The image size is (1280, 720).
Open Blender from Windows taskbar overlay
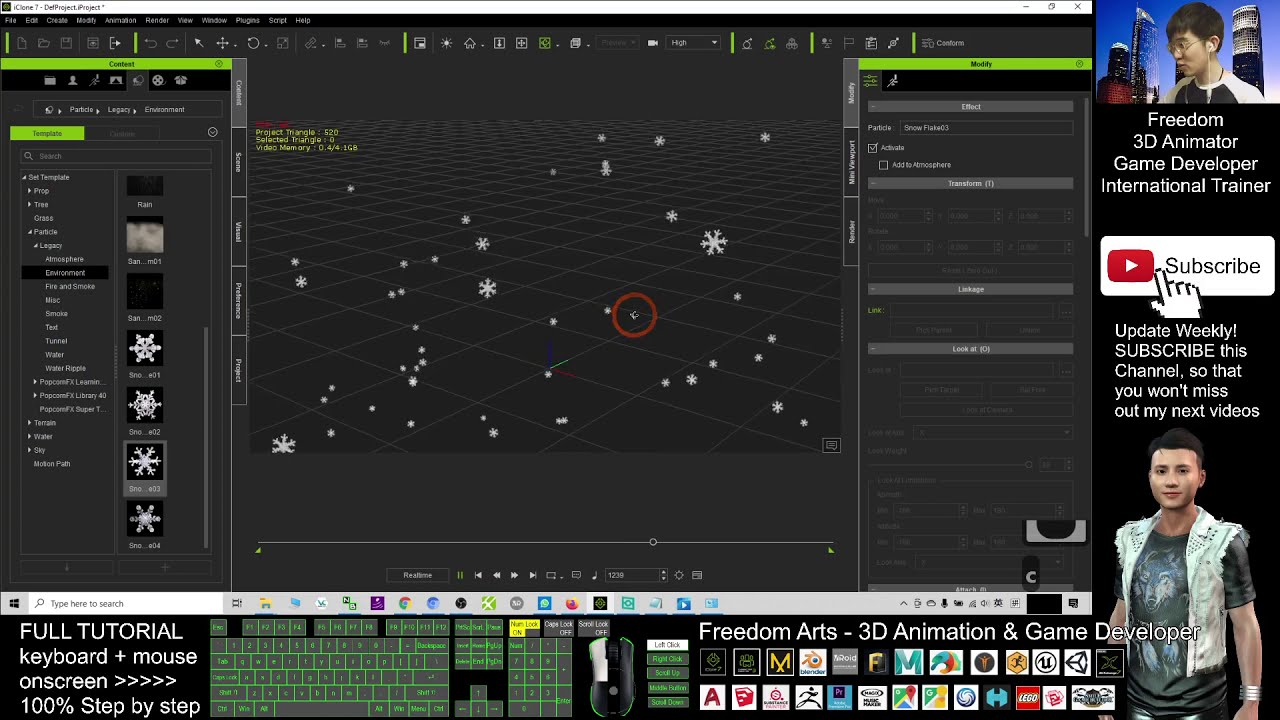[x=811, y=662]
